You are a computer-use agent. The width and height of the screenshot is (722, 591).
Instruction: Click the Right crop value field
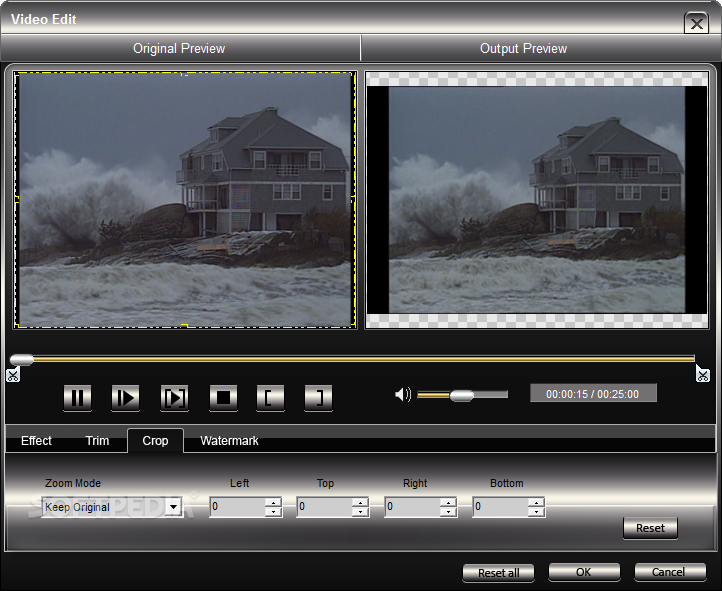click(x=412, y=507)
